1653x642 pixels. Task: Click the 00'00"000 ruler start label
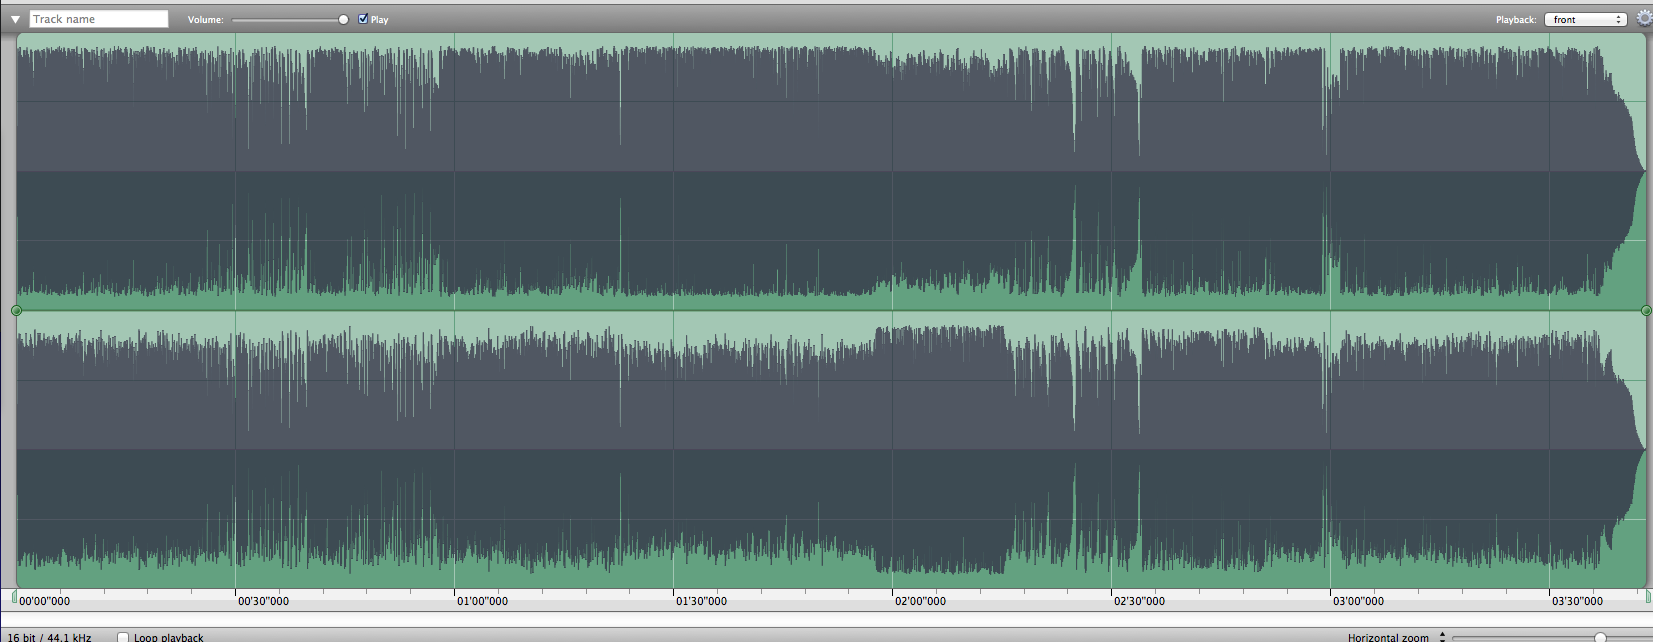44,601
